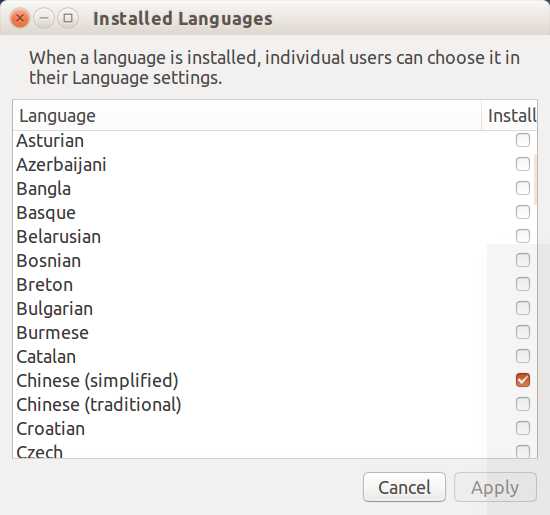Image resolution: width=550 pixels, height=515 pixels.
Task: Check the Catalan install checkbox
Action: [x=523, y=356]
